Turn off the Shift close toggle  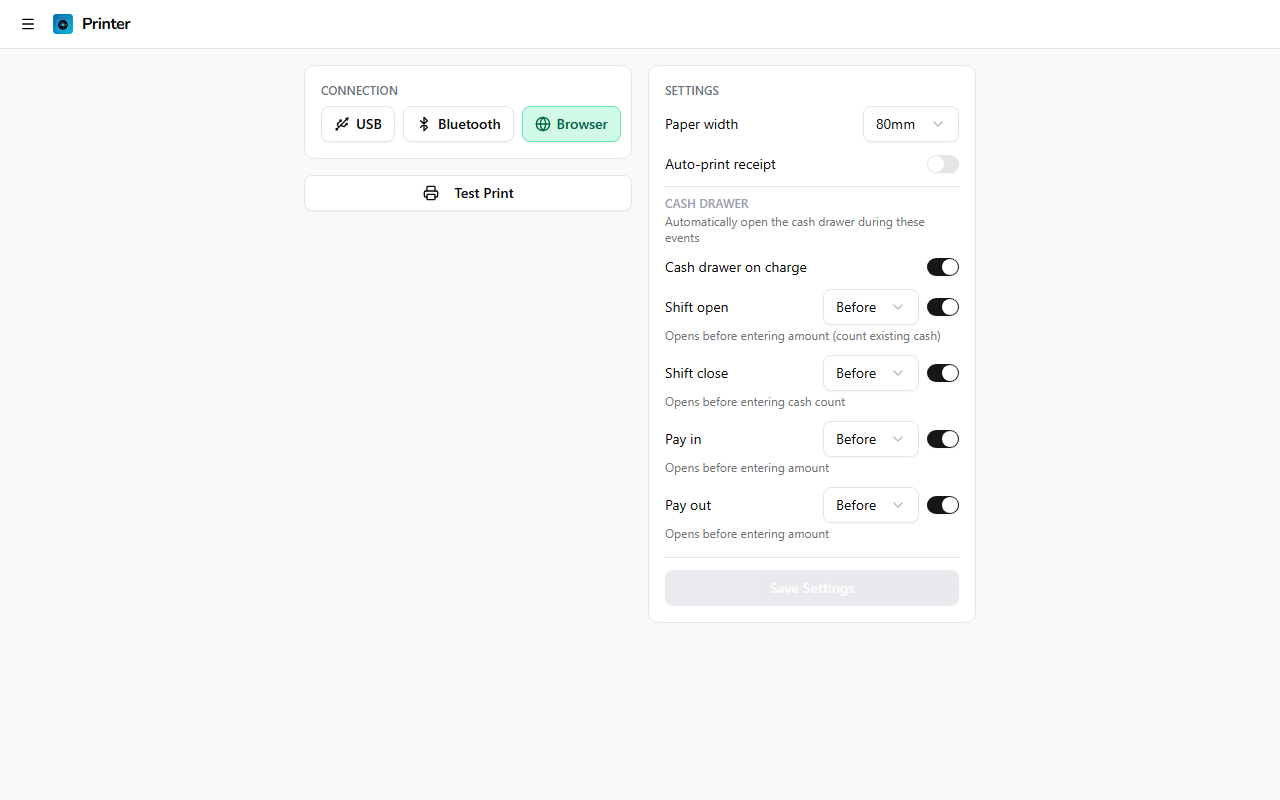(942, 373)
